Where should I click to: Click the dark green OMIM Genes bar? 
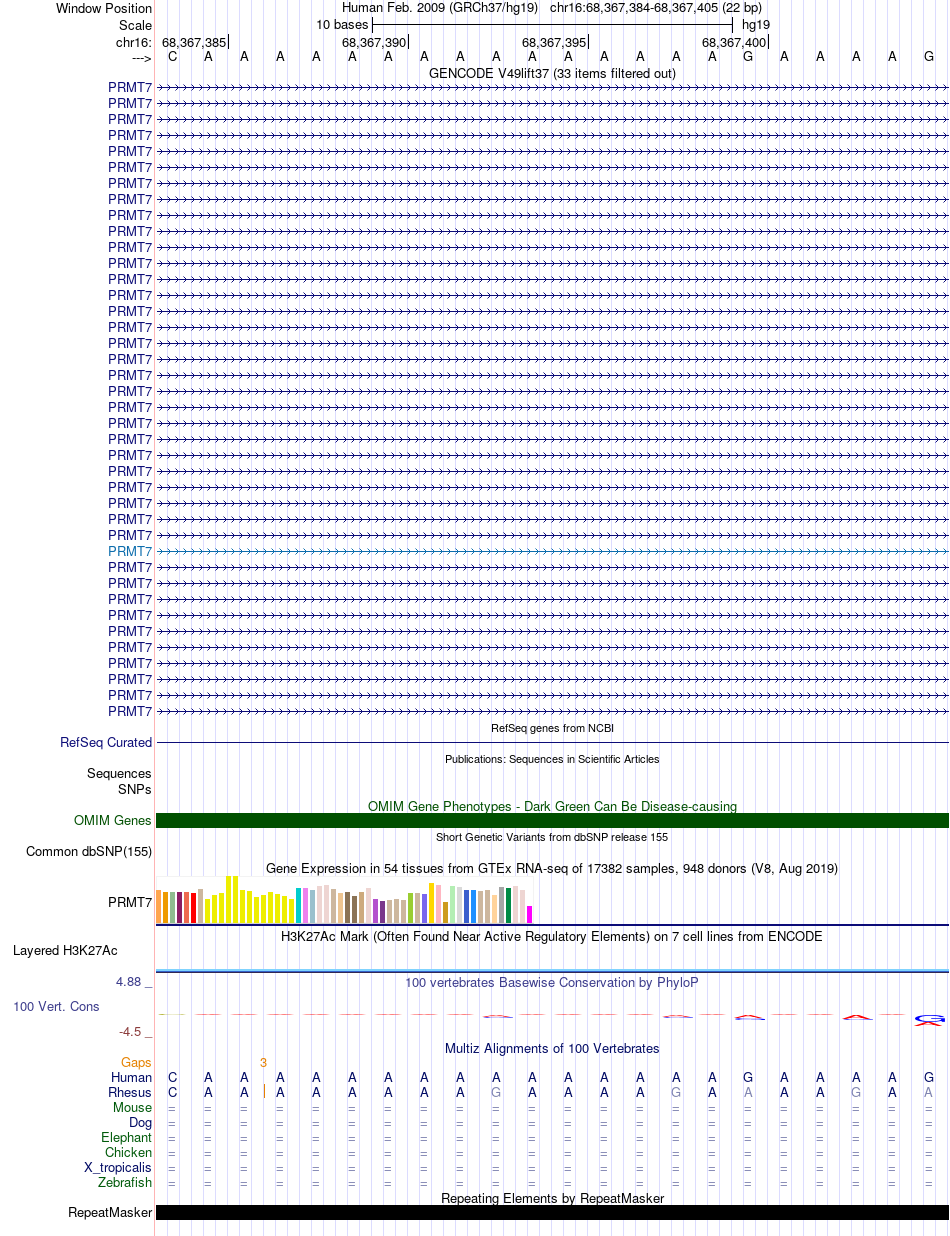[552, 821]
